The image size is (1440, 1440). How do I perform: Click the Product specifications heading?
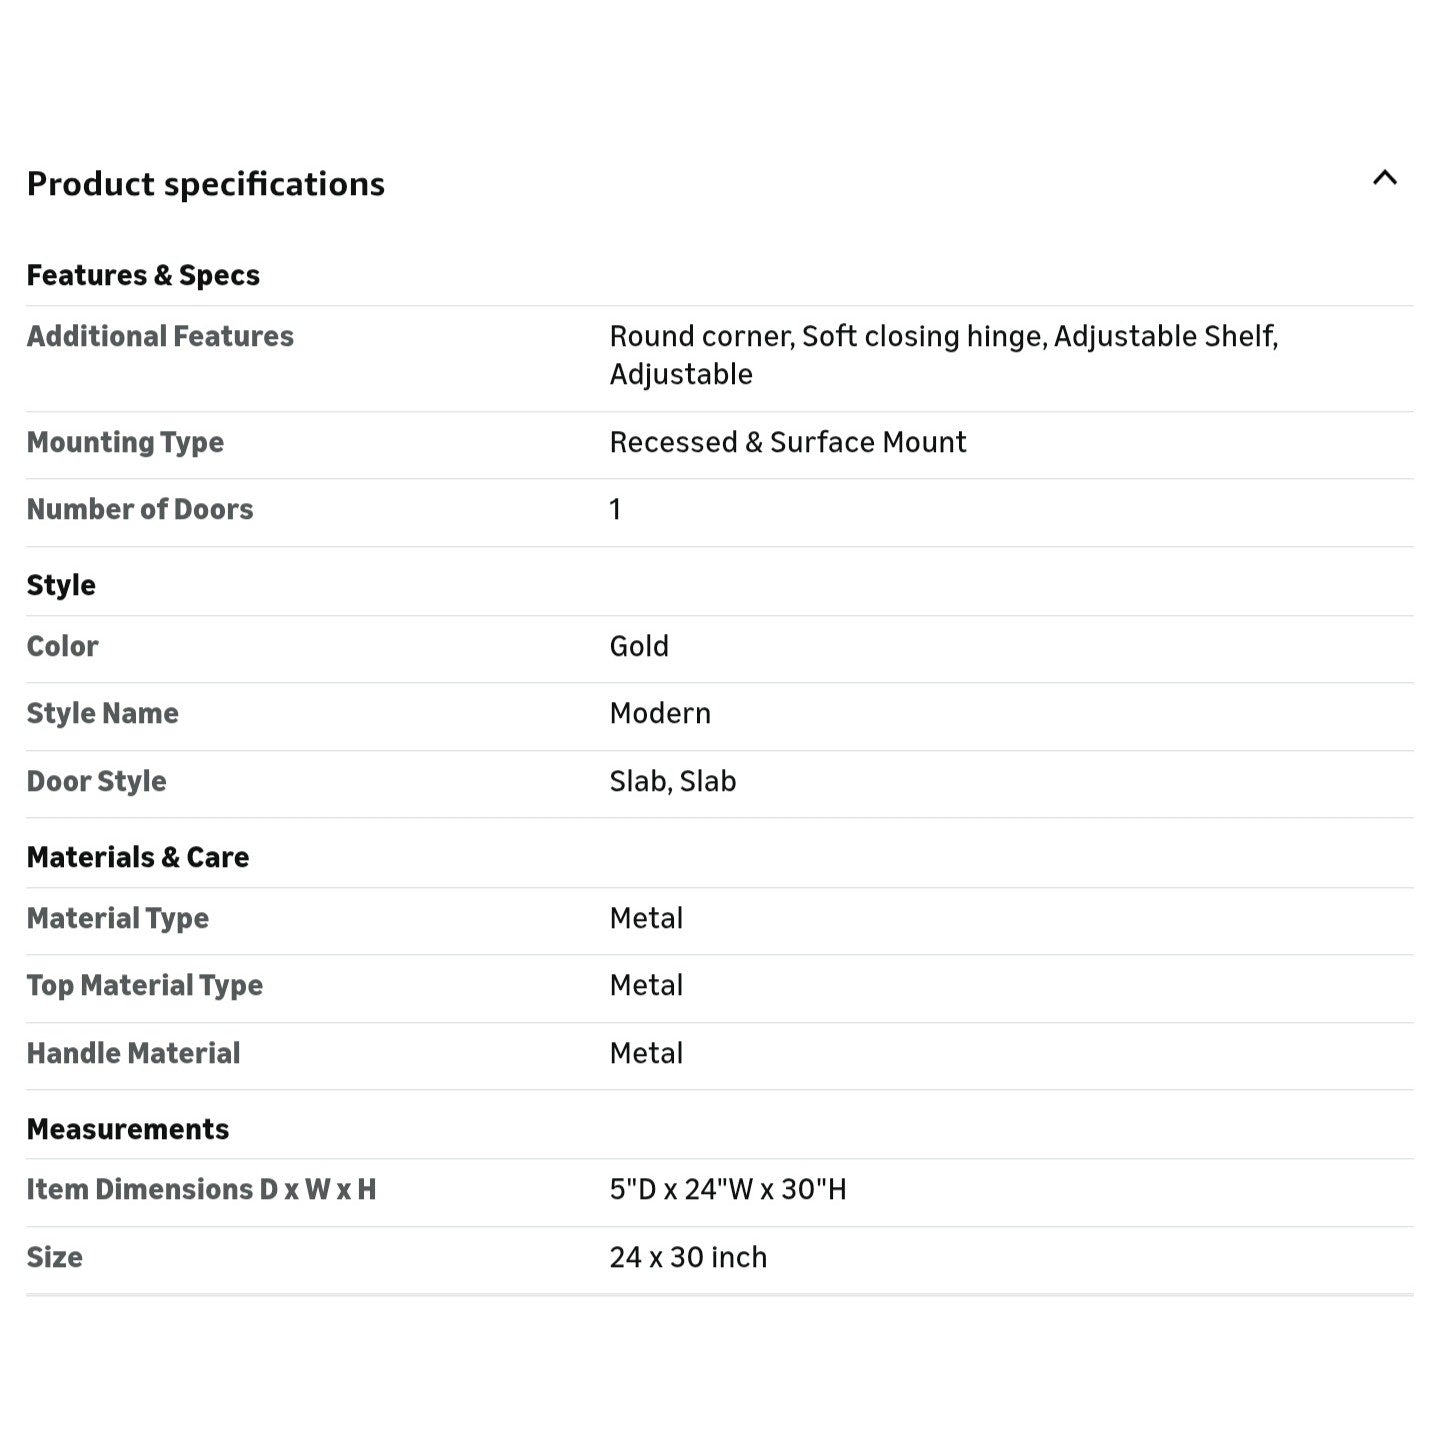pyautogui.click(x=205, y=184)
